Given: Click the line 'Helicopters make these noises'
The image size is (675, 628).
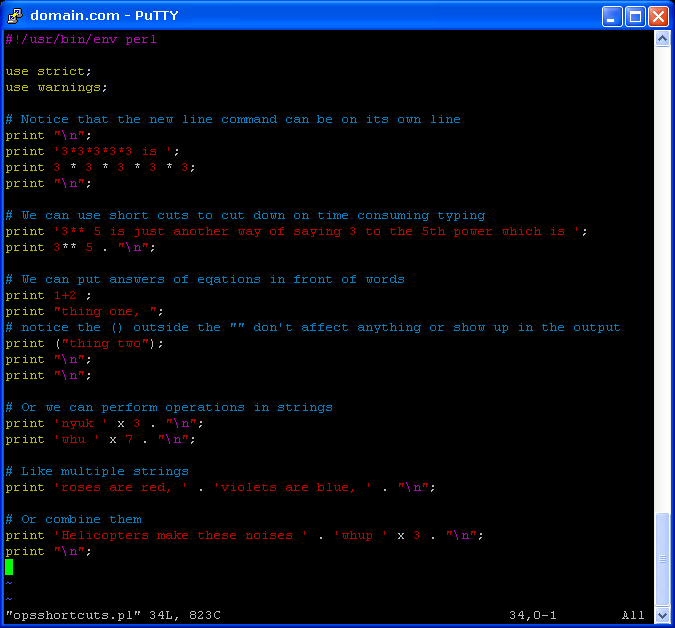Looking at the screenshot, I should pyautogui.click(x=245, y=535).
